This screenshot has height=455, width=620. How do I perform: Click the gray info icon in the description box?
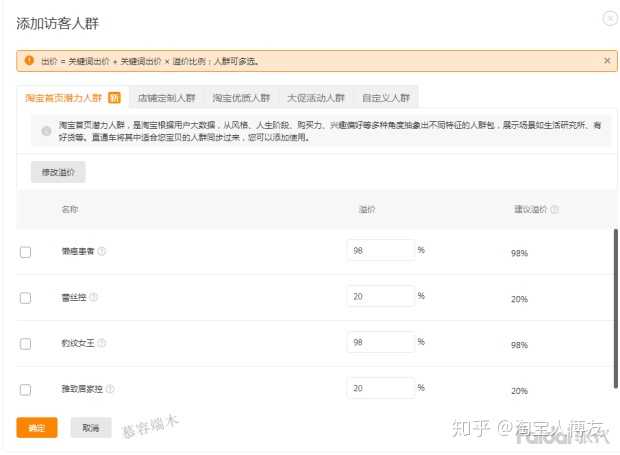point(46,131)
